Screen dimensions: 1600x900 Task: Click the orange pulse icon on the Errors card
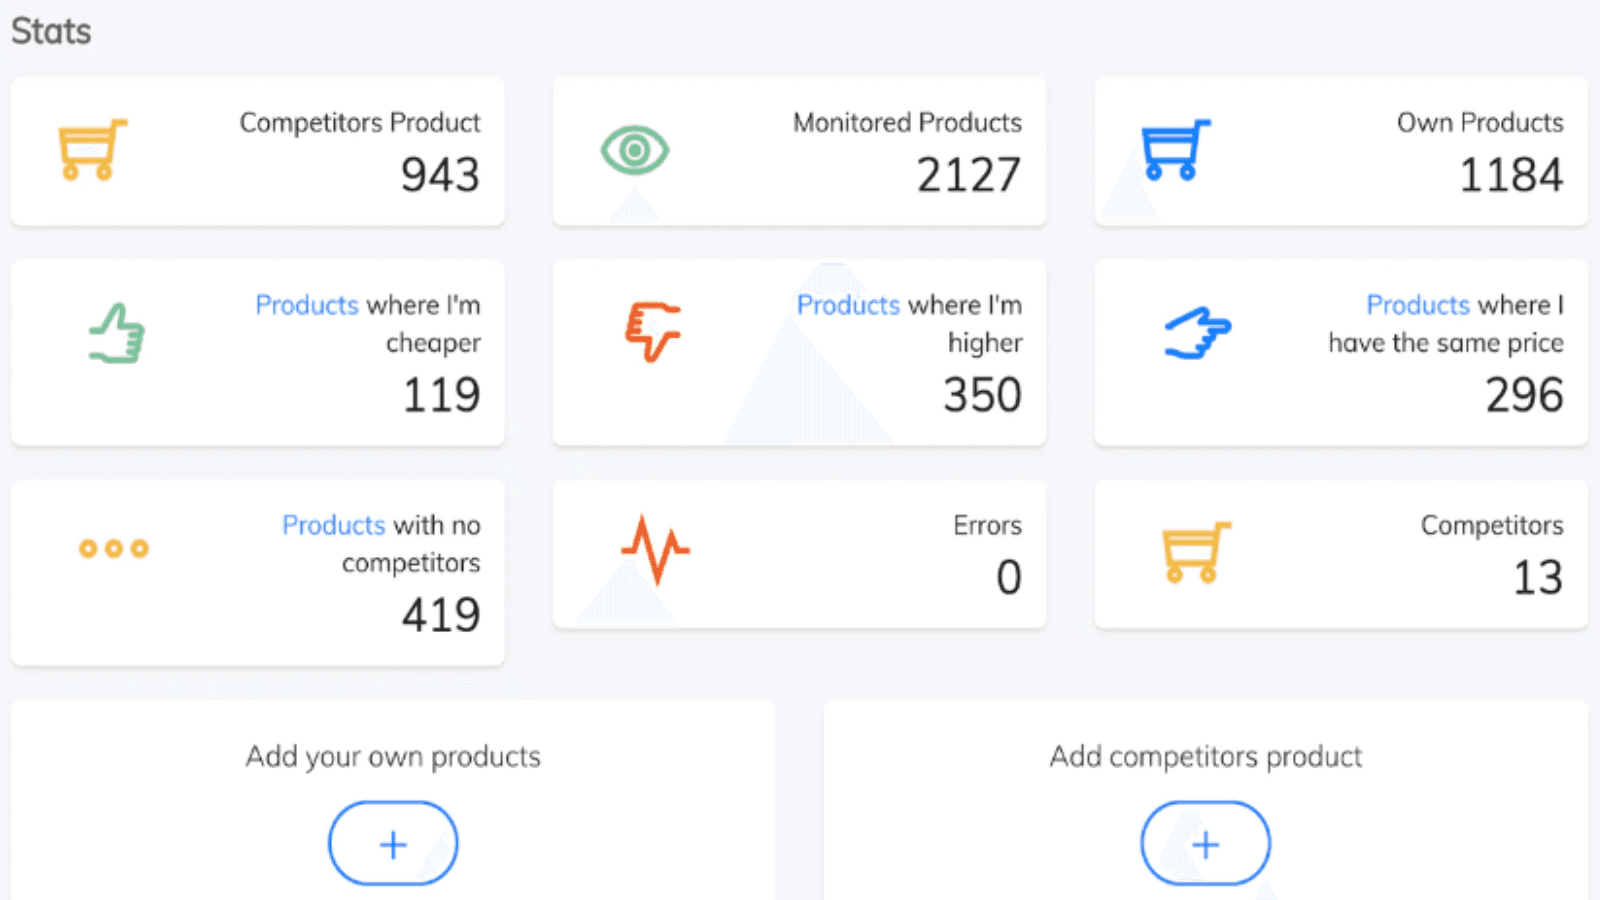(x=656, y=548)
